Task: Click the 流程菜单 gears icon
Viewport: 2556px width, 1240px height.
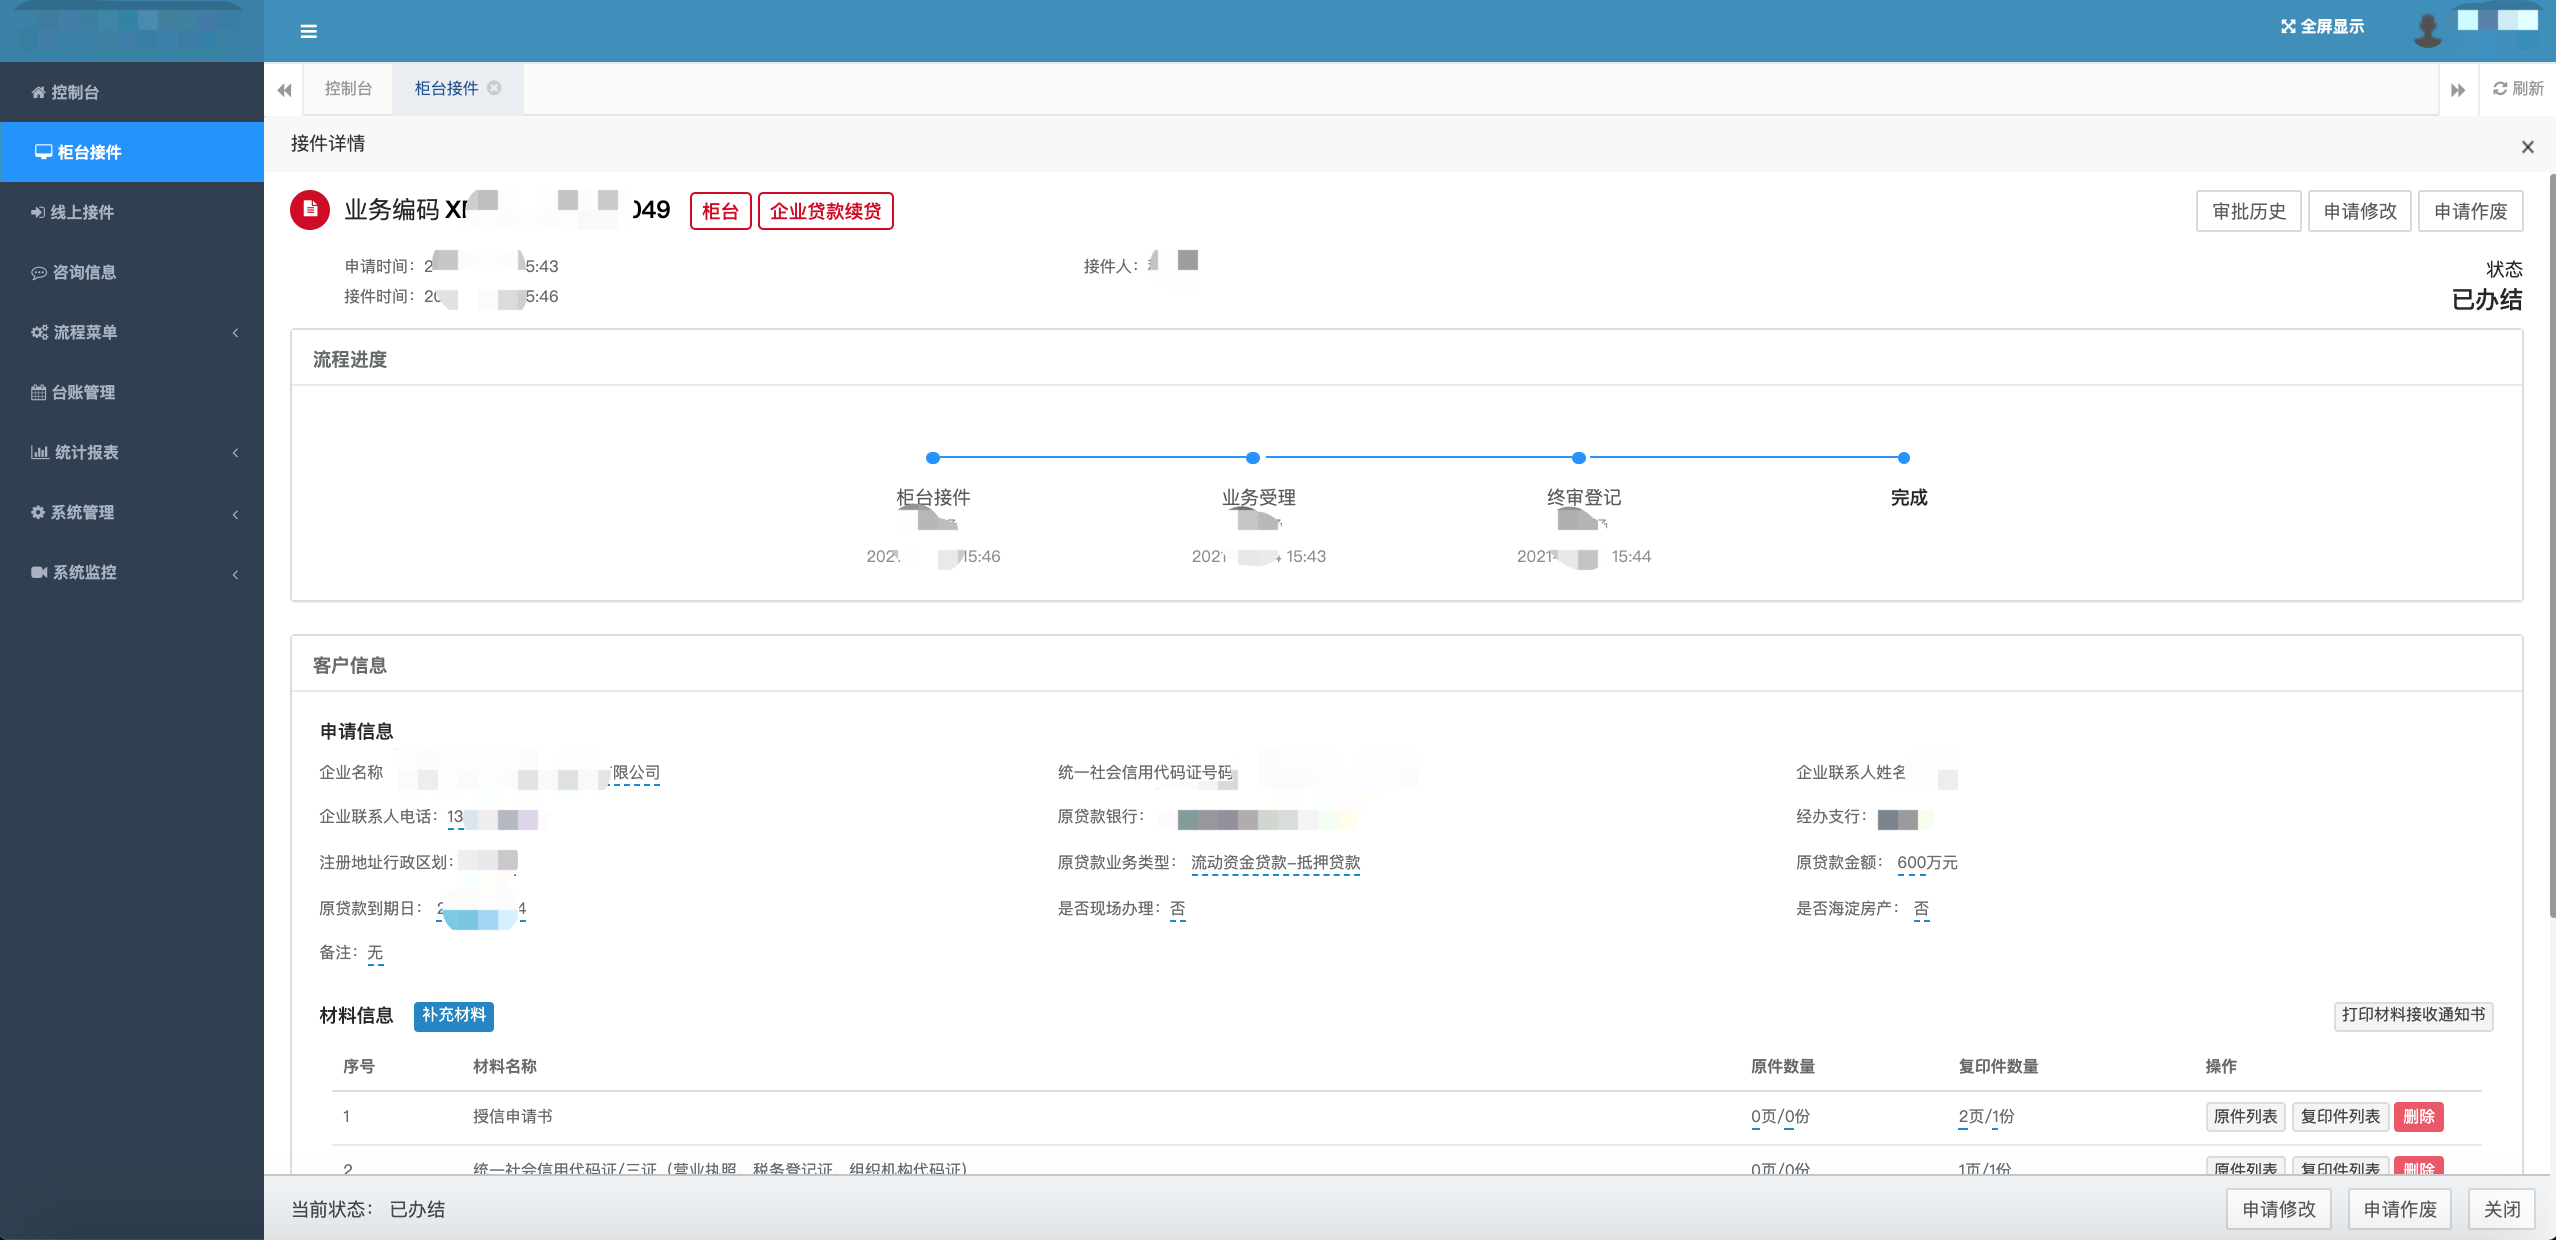Action: (39, 332)
